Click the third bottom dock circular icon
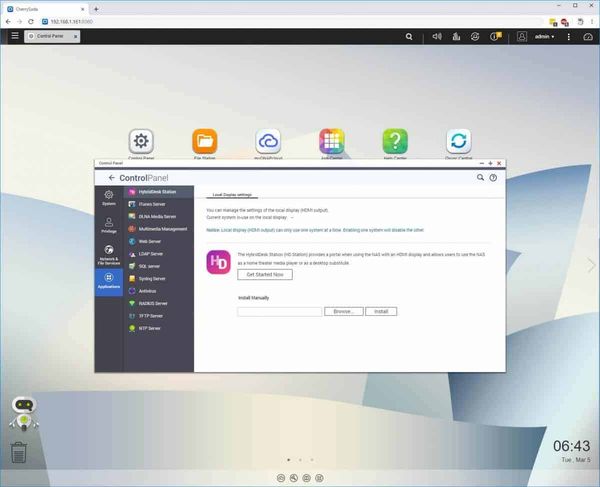This screenshot has height=487, width=600. pos(307,478)
